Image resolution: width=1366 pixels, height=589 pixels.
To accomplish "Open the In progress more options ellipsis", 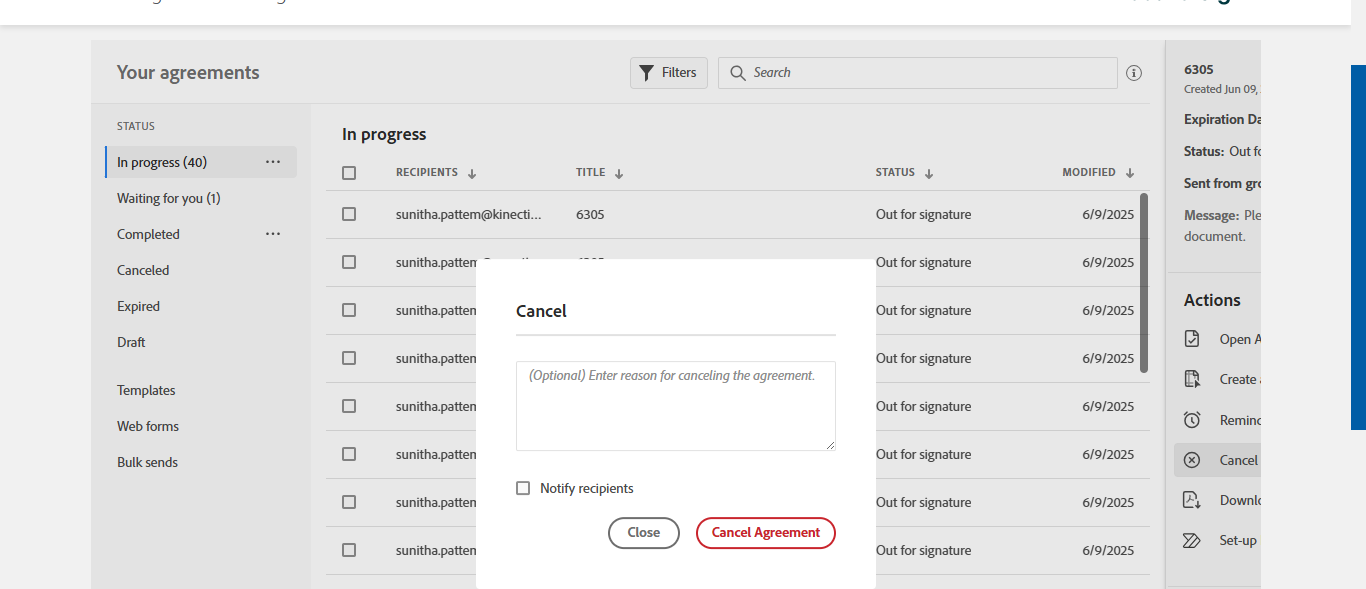I will [273, 162].
